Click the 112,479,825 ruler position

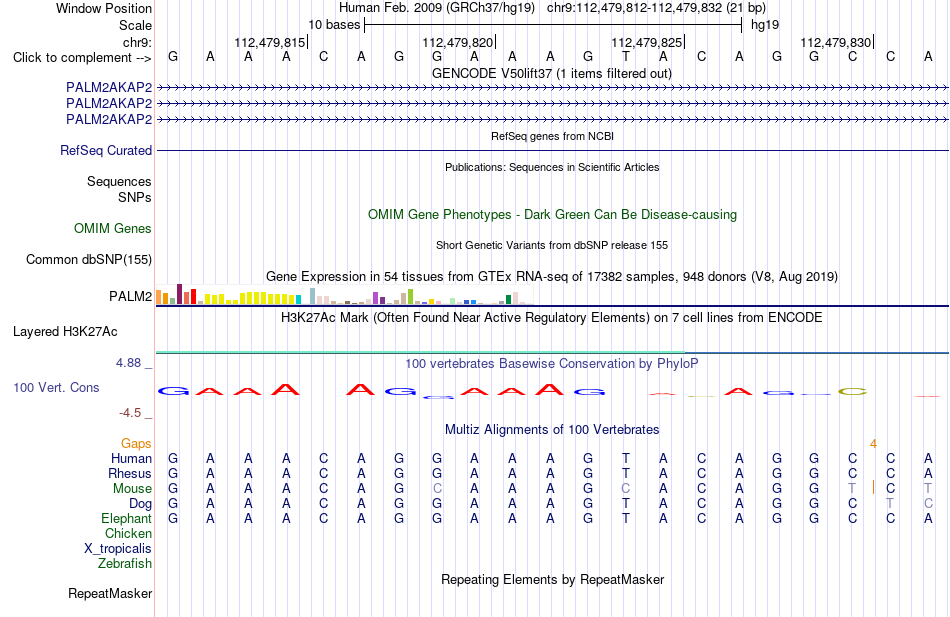click(x=647, y=42)
